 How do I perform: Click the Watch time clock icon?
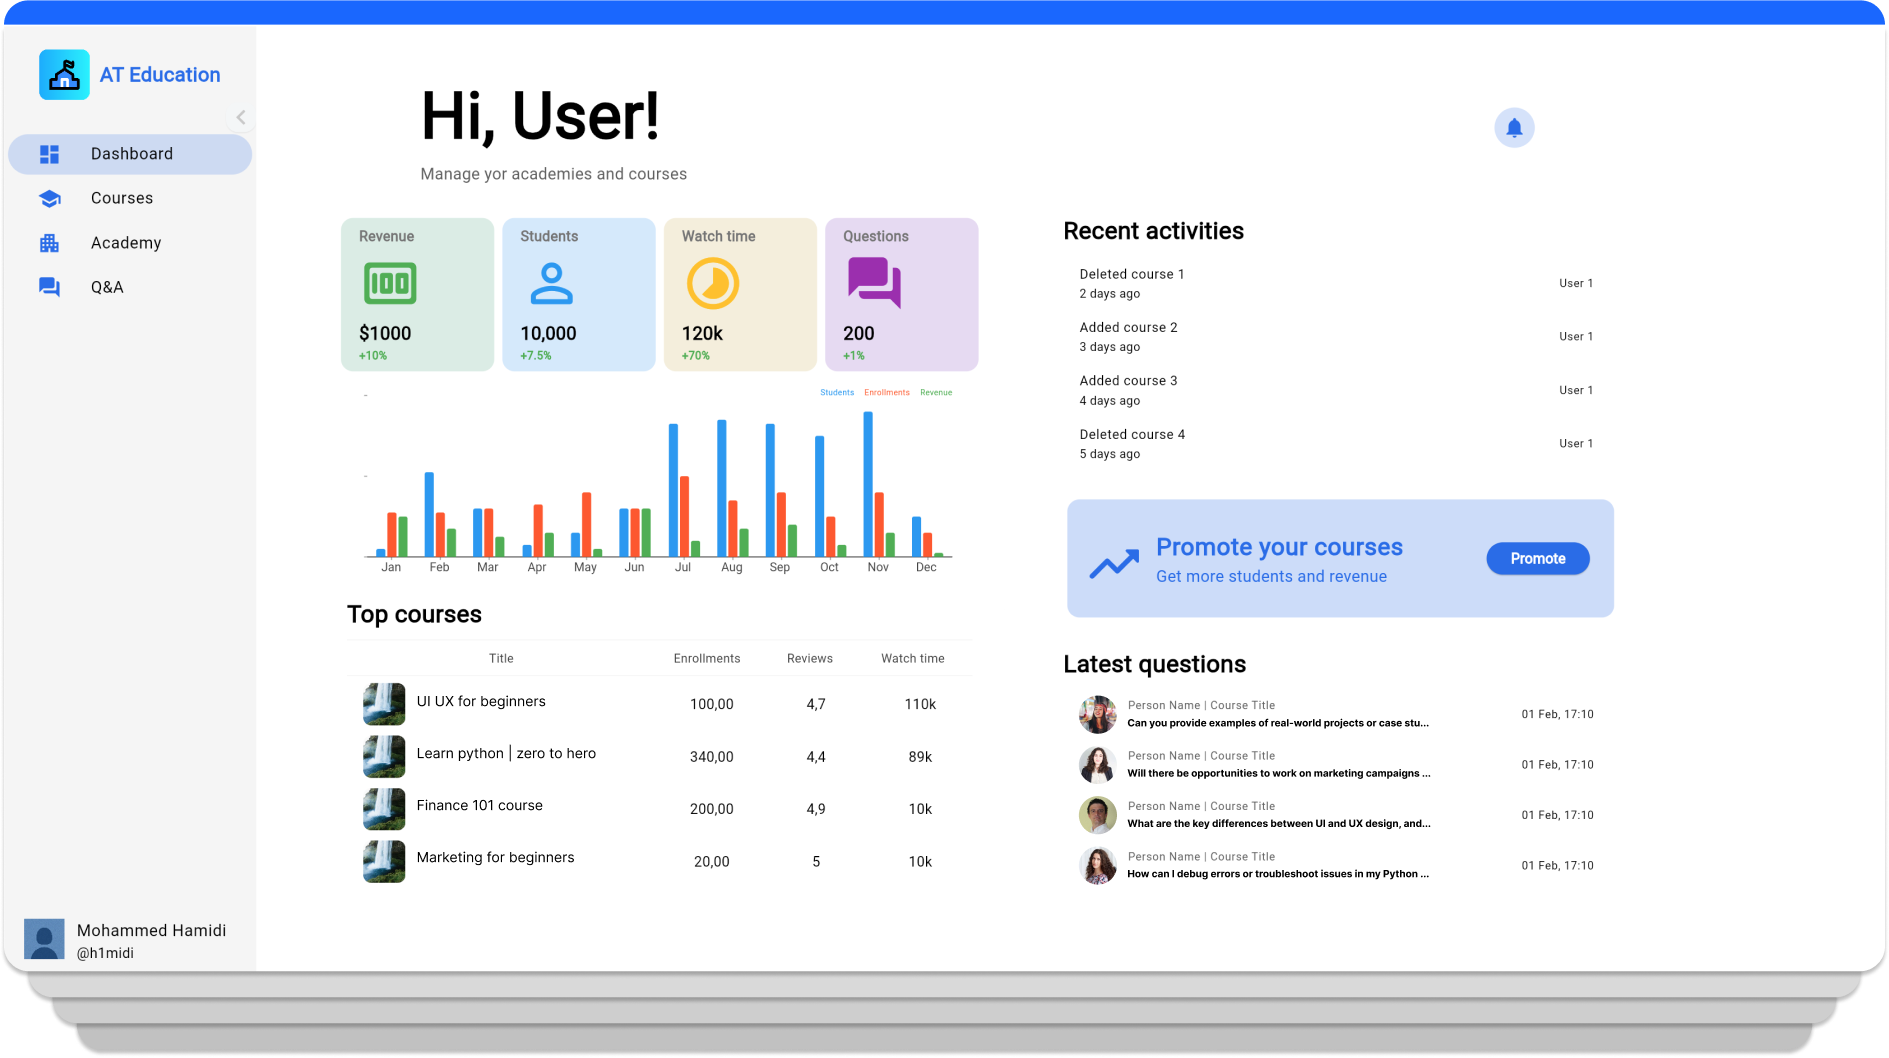click(x=712, y=284)
